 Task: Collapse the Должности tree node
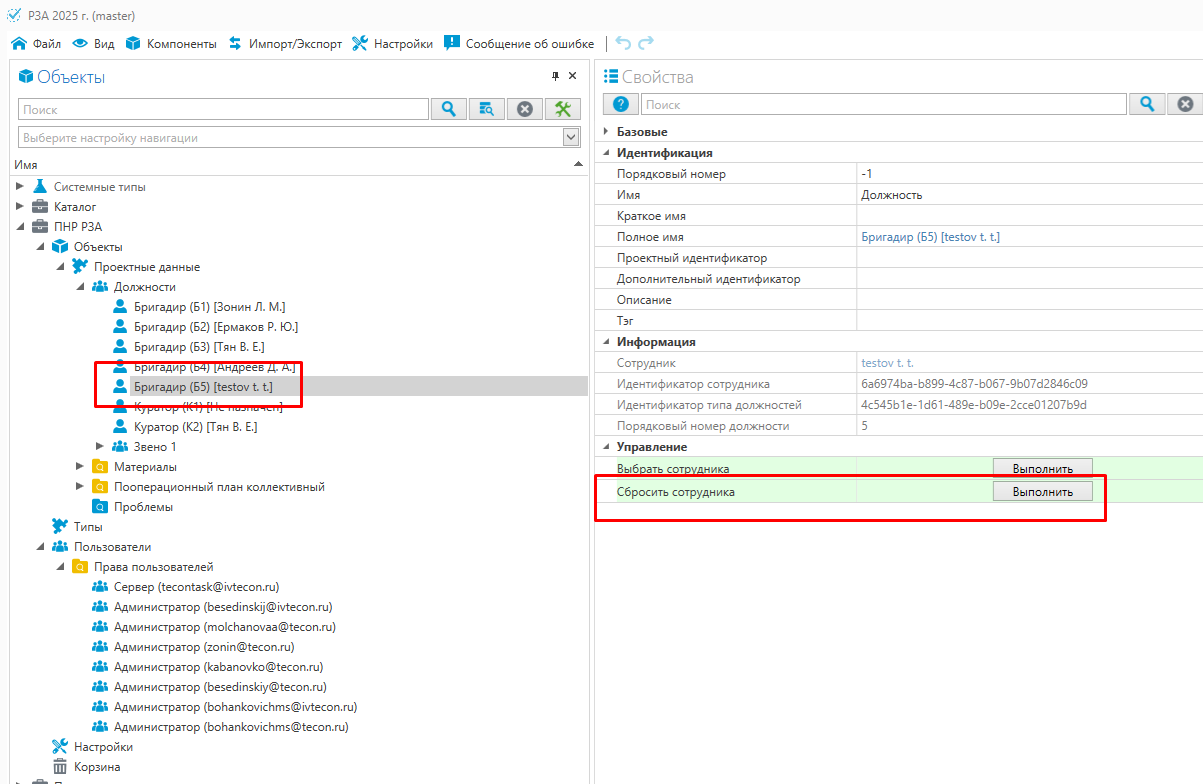click(80, 287)
